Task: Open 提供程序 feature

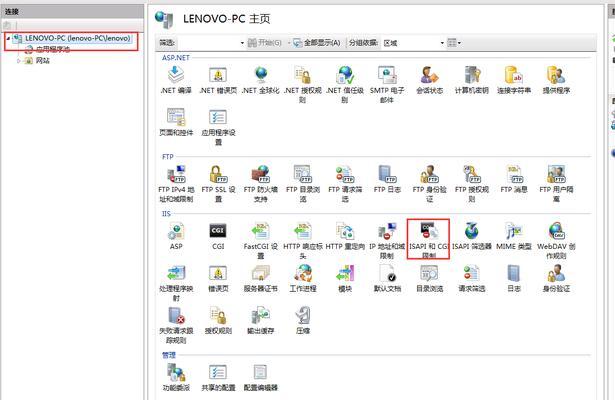Action: (x=556, y=80)
